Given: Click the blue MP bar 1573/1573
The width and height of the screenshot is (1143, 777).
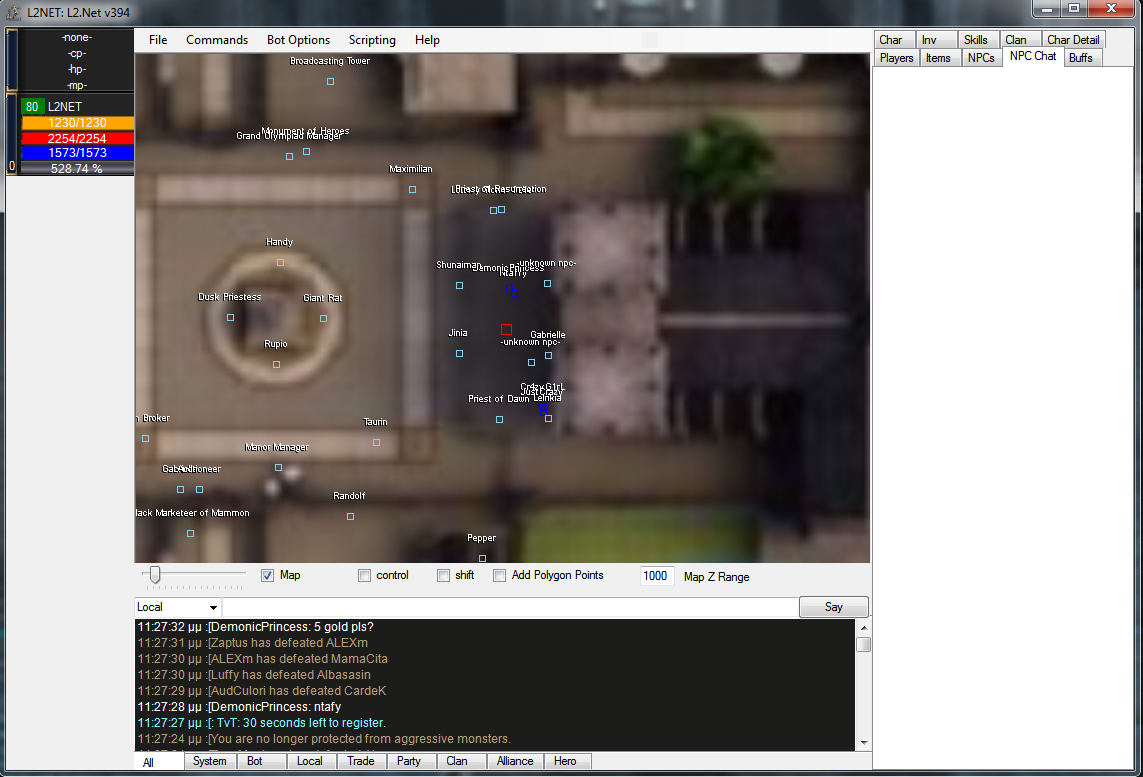Looking at the screenshot, I should 77,153.
